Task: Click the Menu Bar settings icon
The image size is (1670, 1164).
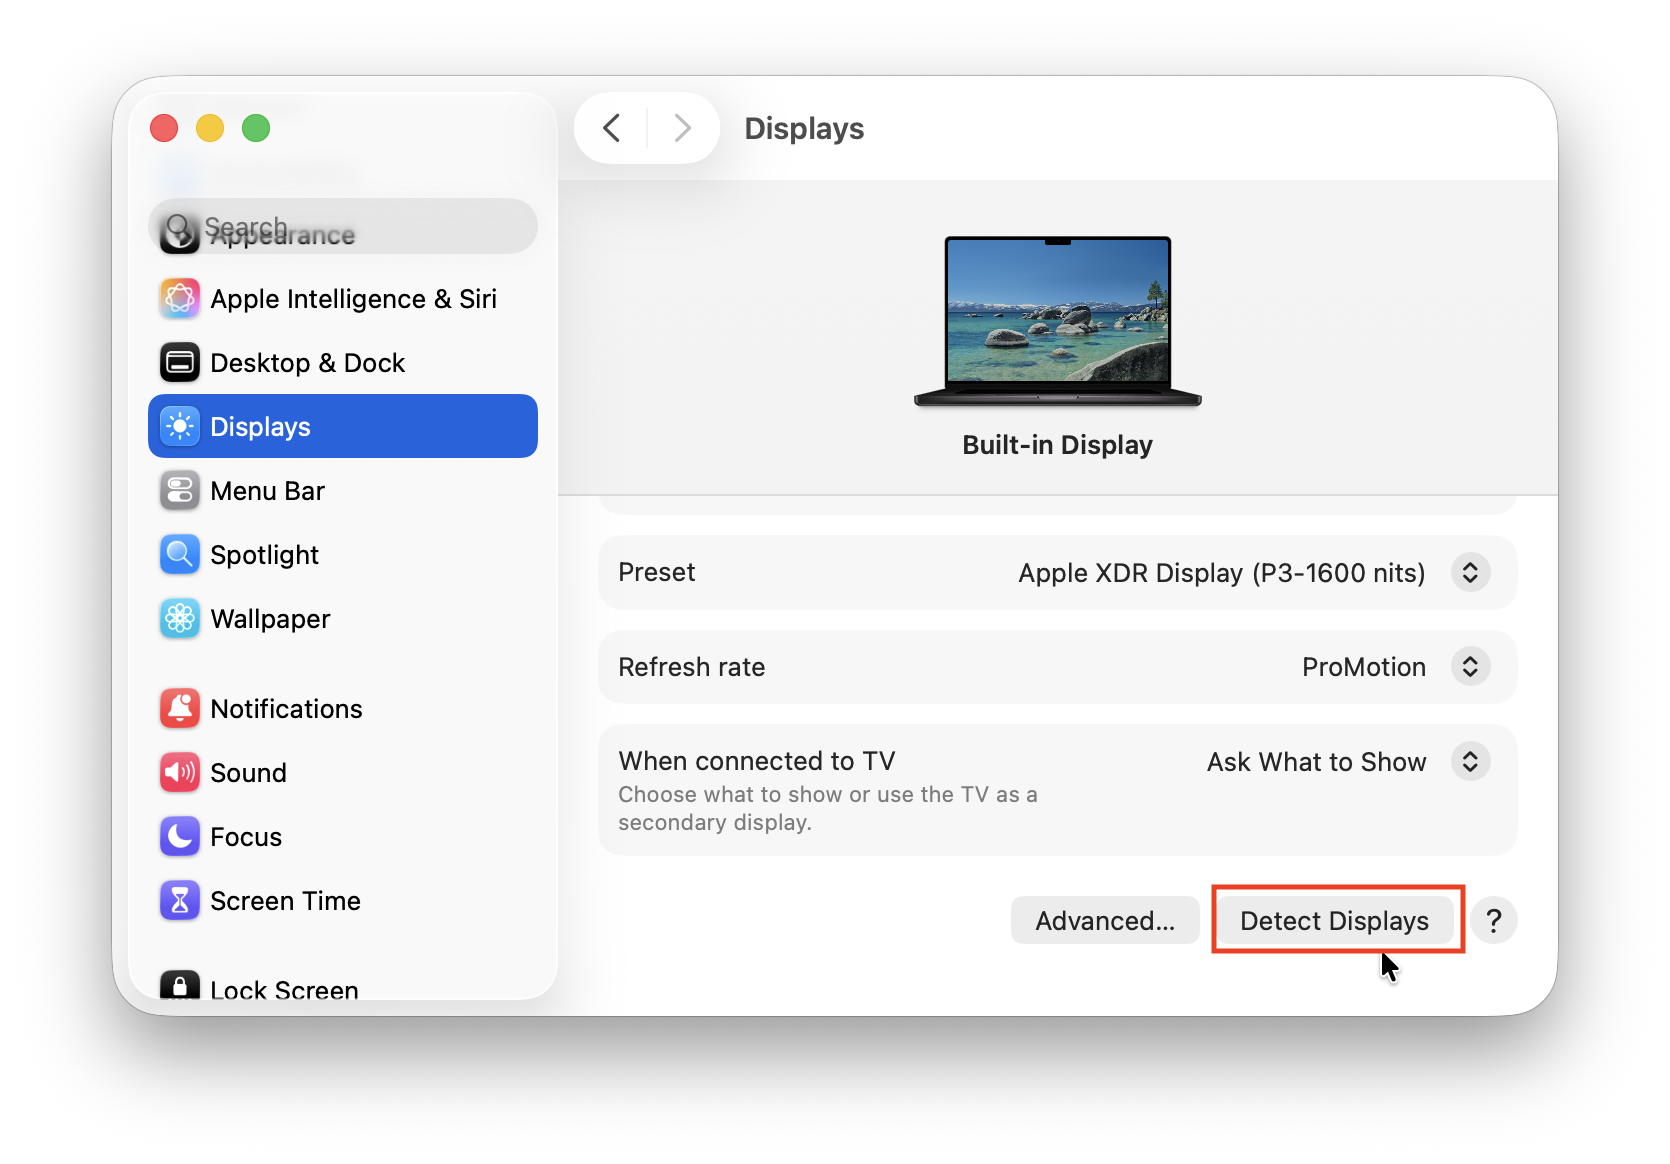Action: [x=180, y=490]
